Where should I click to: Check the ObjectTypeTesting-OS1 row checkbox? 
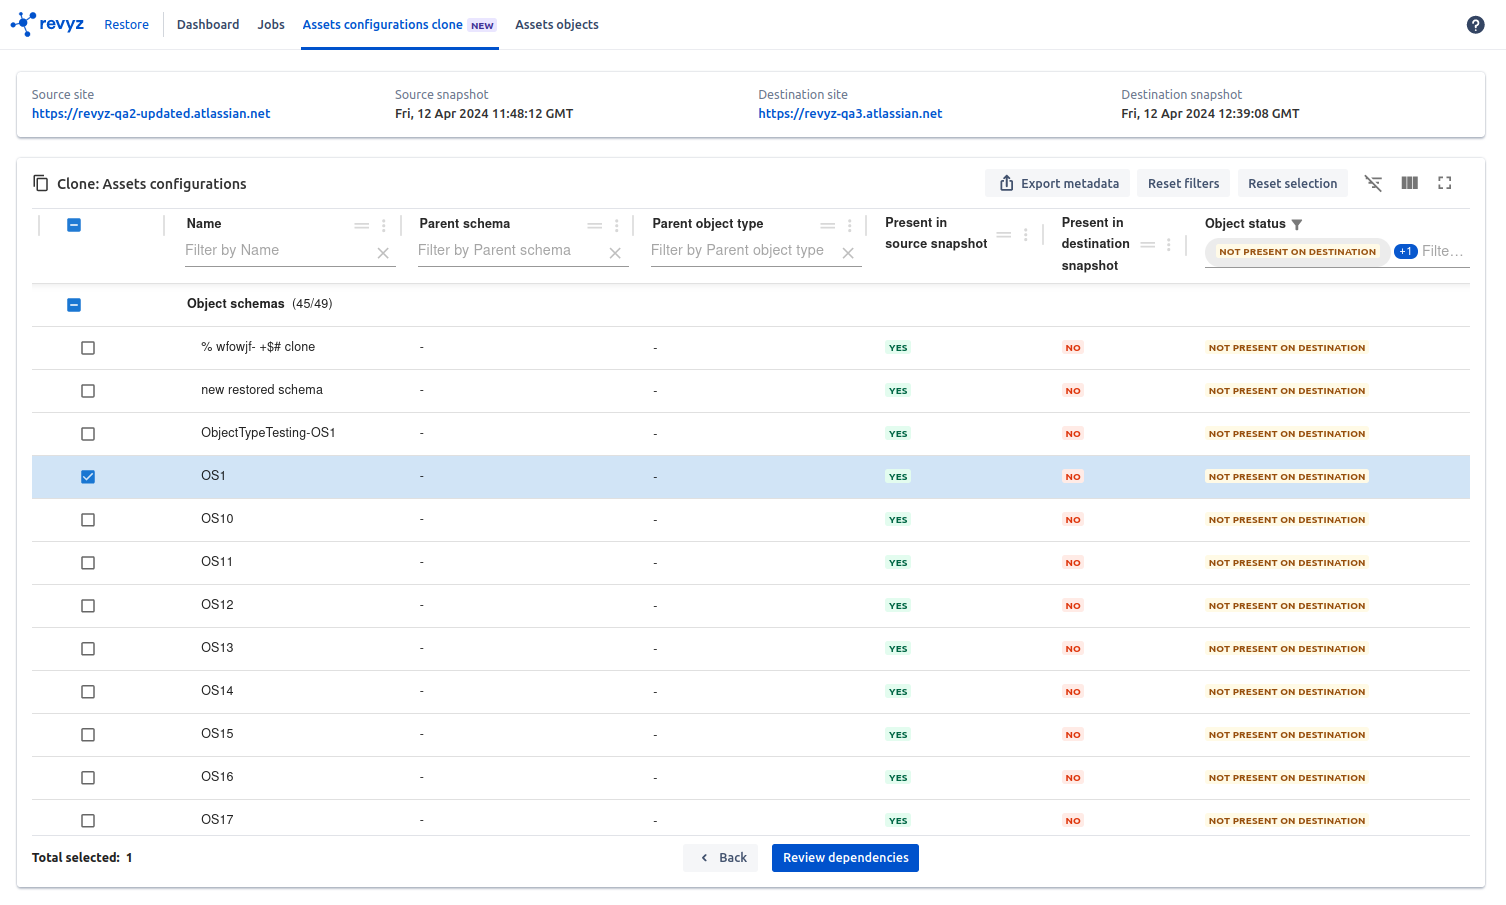point(88,434)
